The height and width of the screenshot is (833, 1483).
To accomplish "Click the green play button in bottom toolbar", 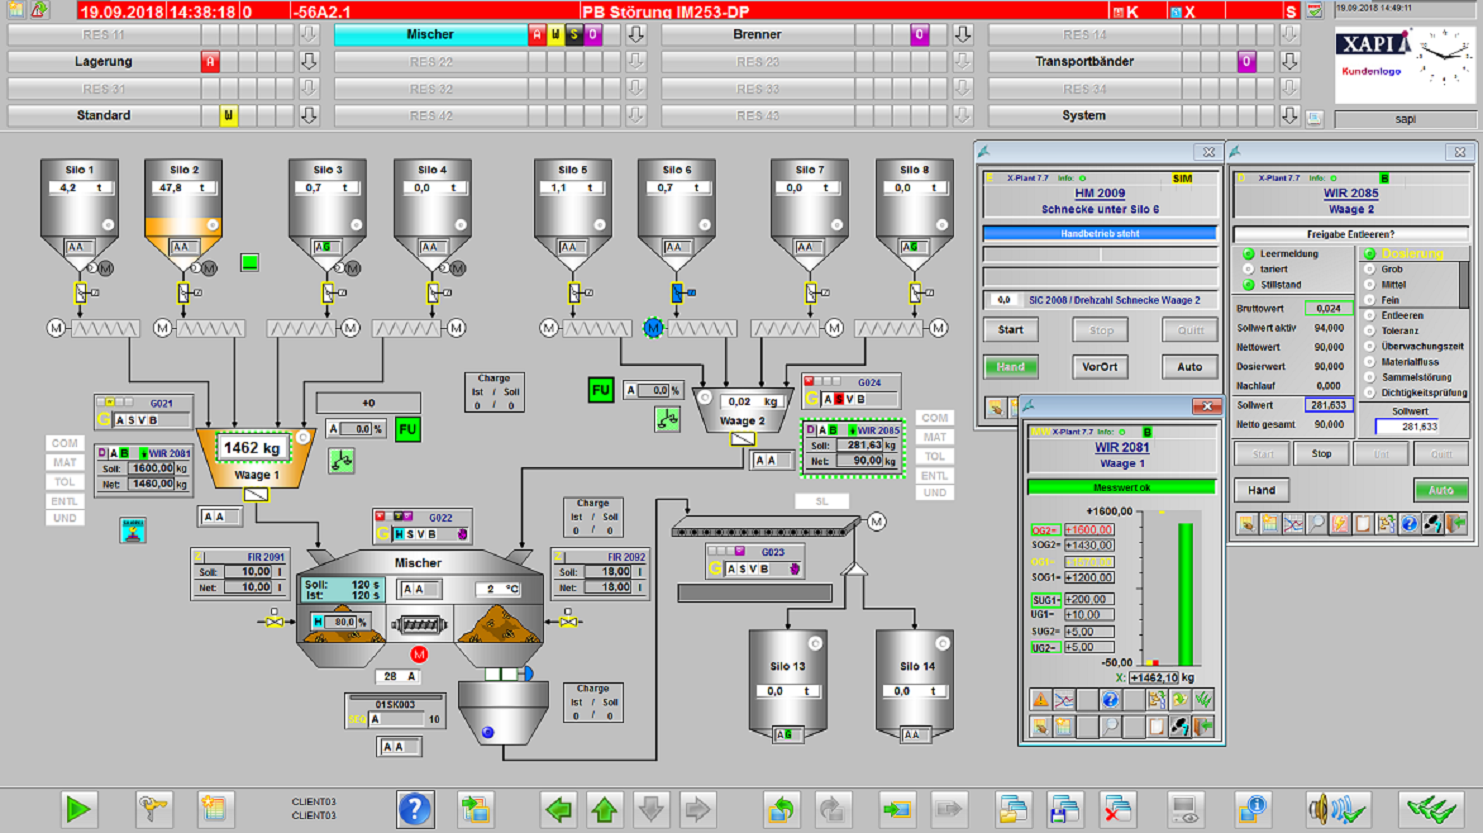I will coord(78,809).
